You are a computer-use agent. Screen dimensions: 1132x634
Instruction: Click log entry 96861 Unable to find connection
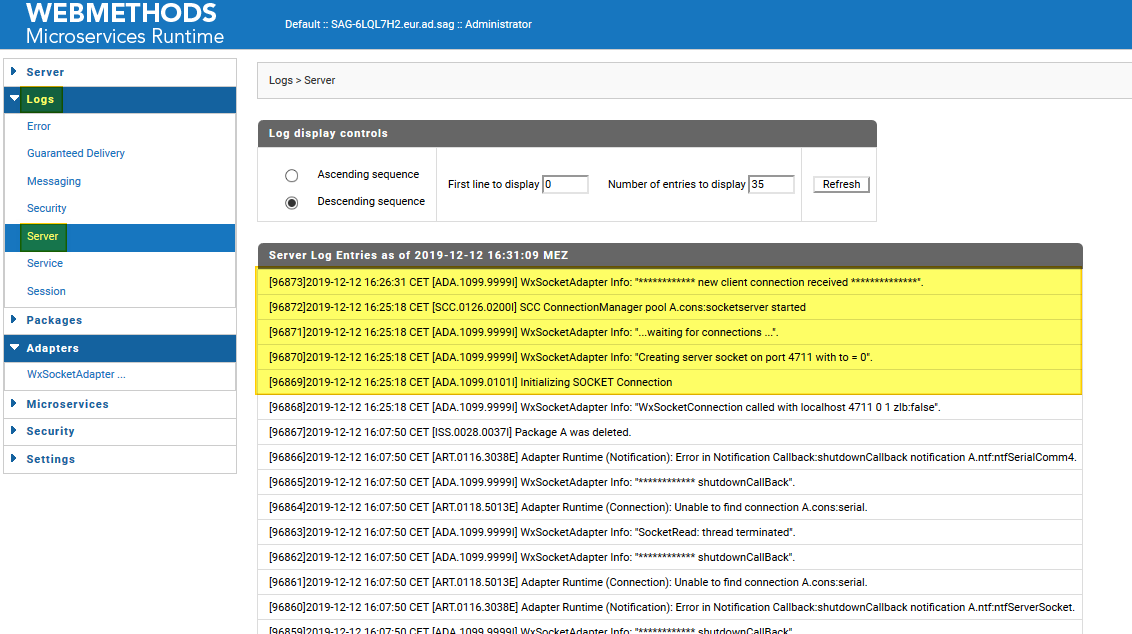click(669, 582)
